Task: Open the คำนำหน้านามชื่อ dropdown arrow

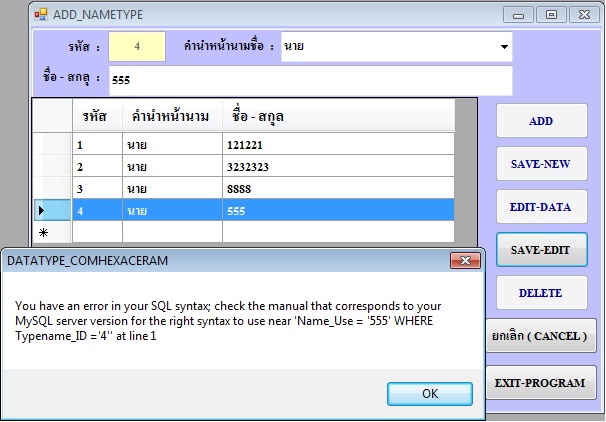Action: (502, 47)
